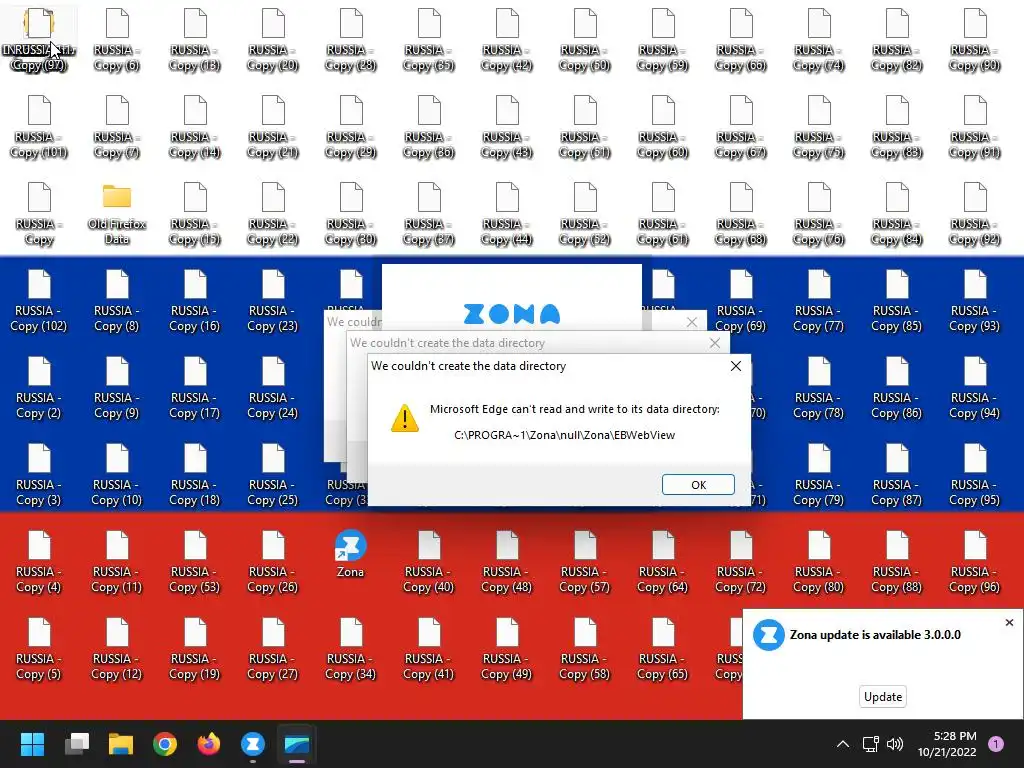Click the Zona icon in the update notification

[769, 635]
